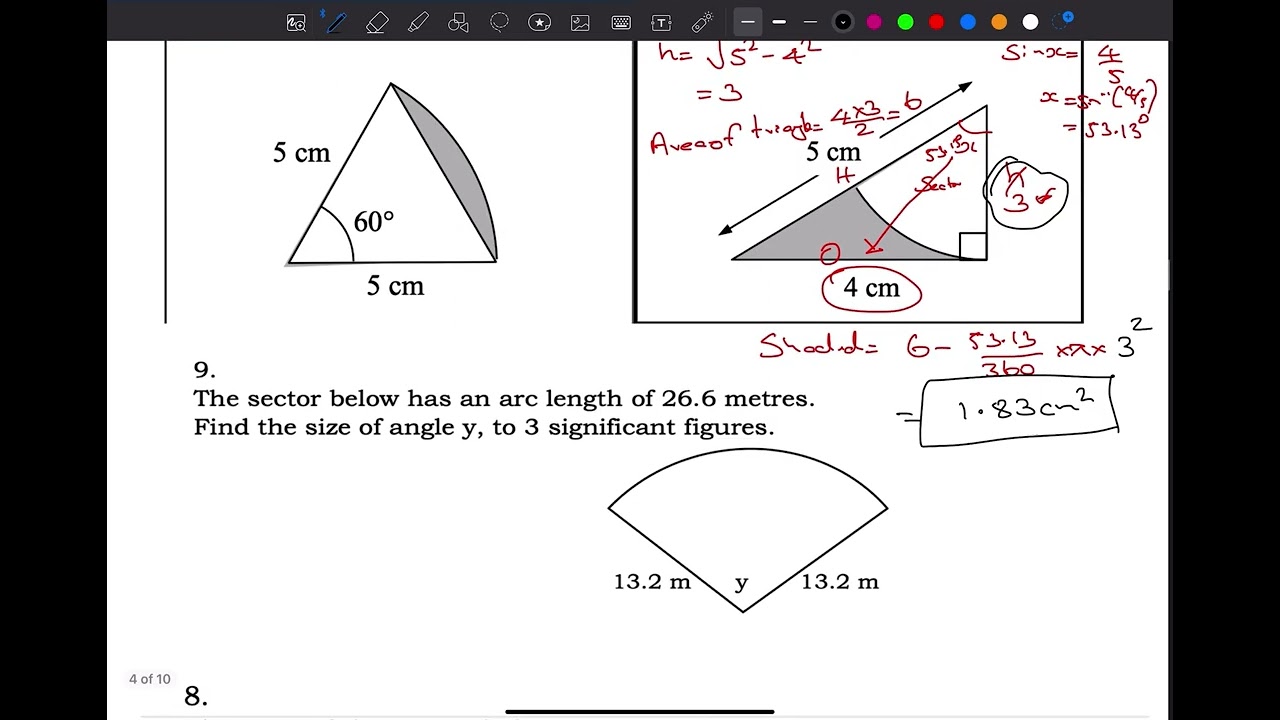Select the pen tool
This screenshot has width=1280, height=720.
335,22
